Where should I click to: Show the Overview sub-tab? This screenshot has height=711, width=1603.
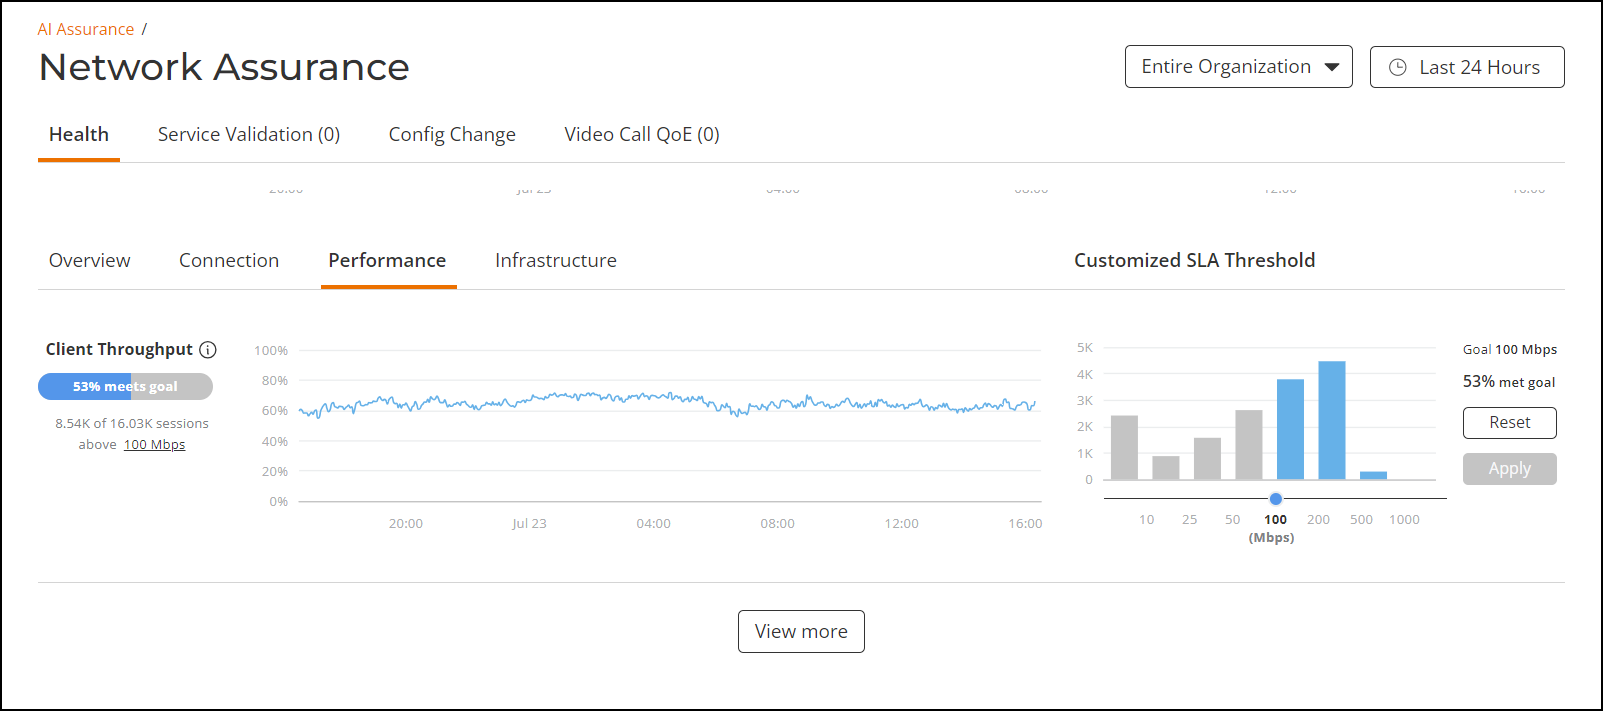[x=90, y=261]
